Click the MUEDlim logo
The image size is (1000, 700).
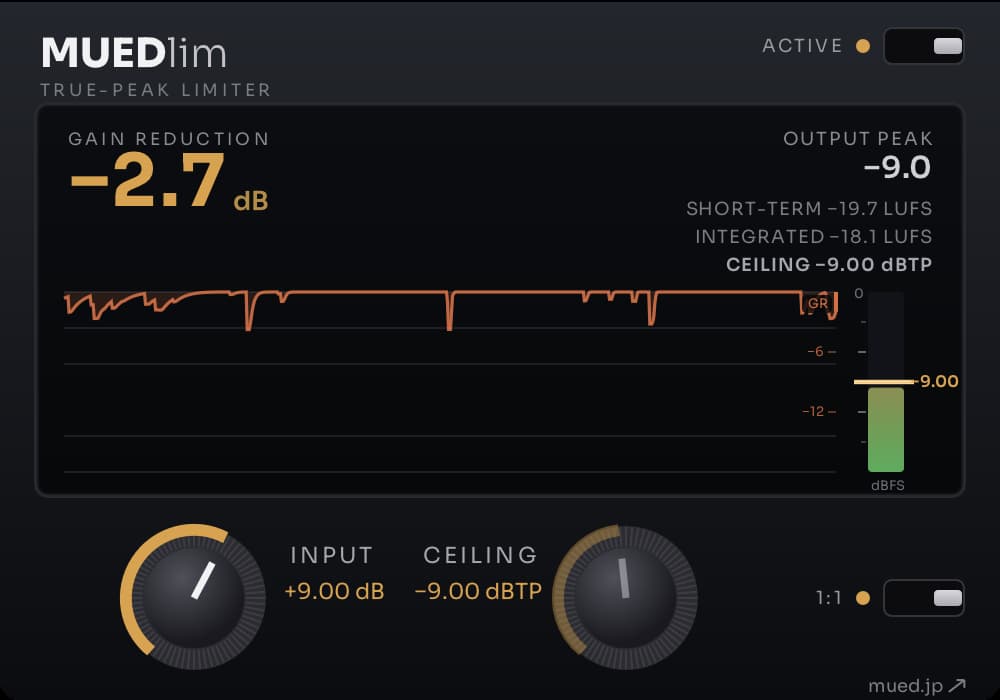(x=134, y=52)
